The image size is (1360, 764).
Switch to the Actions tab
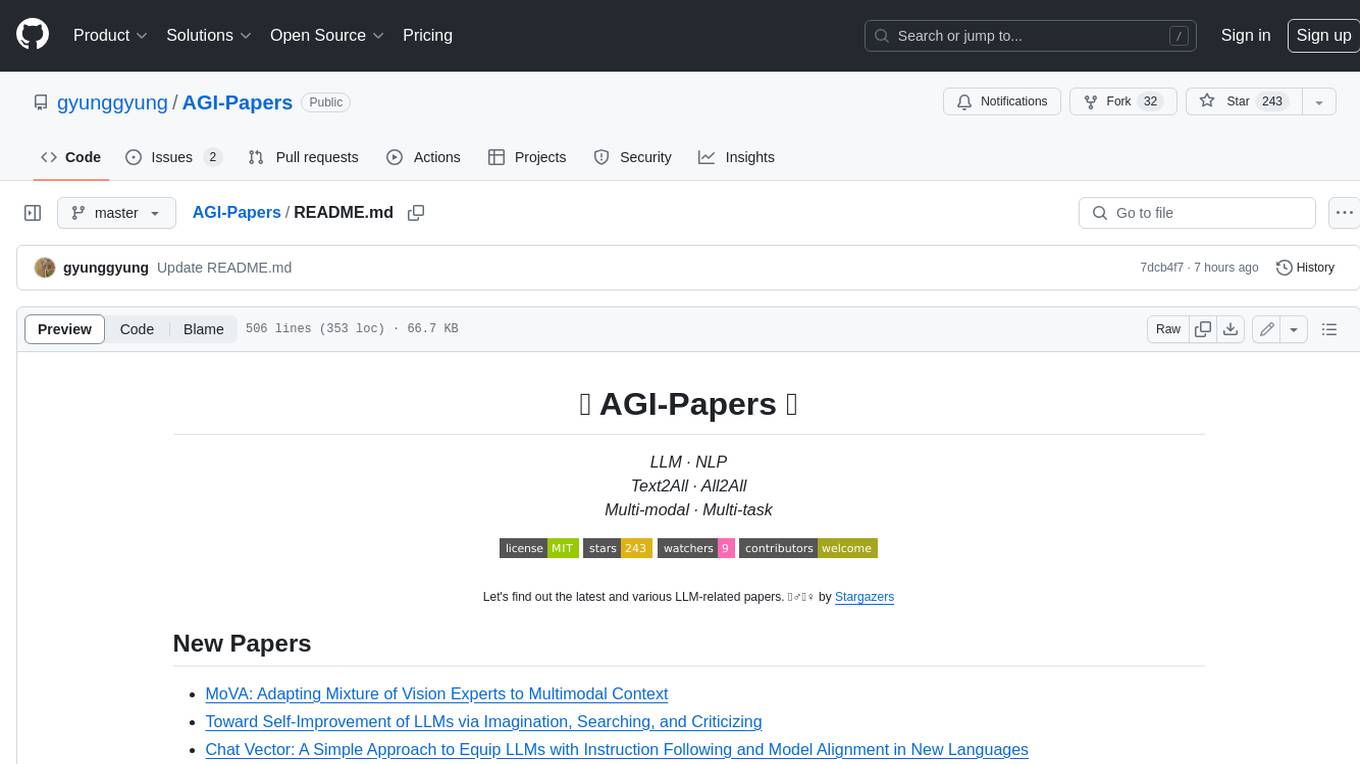[423, 157]
